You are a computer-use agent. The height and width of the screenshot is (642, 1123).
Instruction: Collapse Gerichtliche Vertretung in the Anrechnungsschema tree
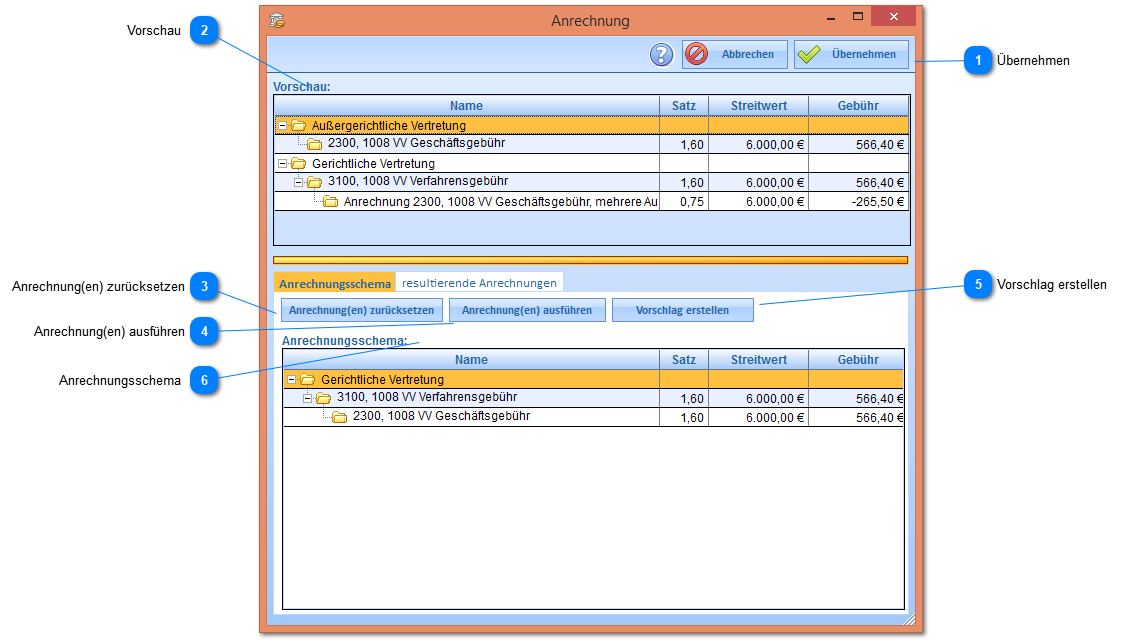click(292, 380)
